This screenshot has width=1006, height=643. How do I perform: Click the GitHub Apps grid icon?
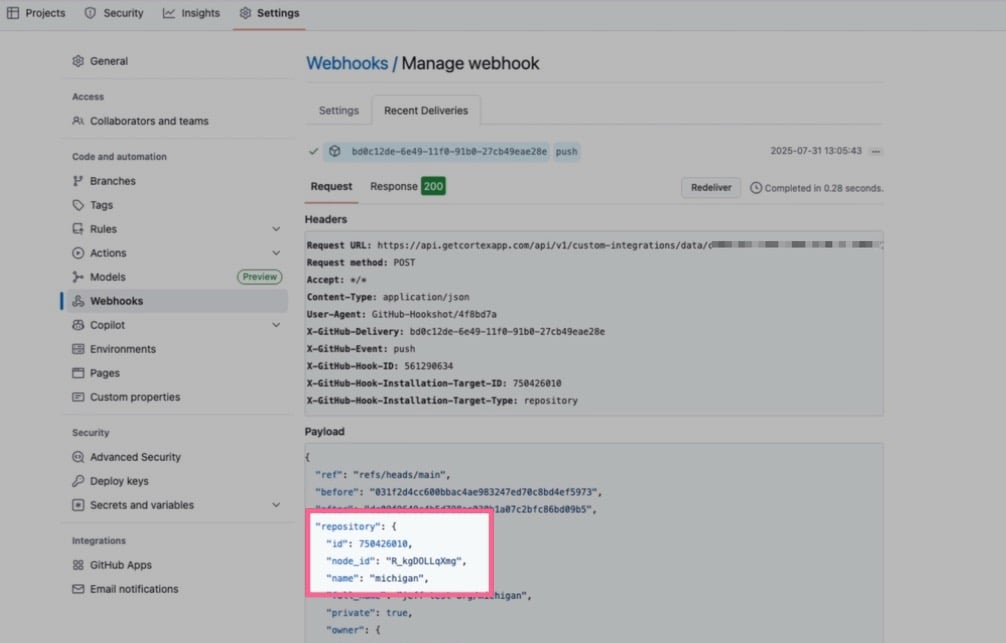[x=78, y=565]
